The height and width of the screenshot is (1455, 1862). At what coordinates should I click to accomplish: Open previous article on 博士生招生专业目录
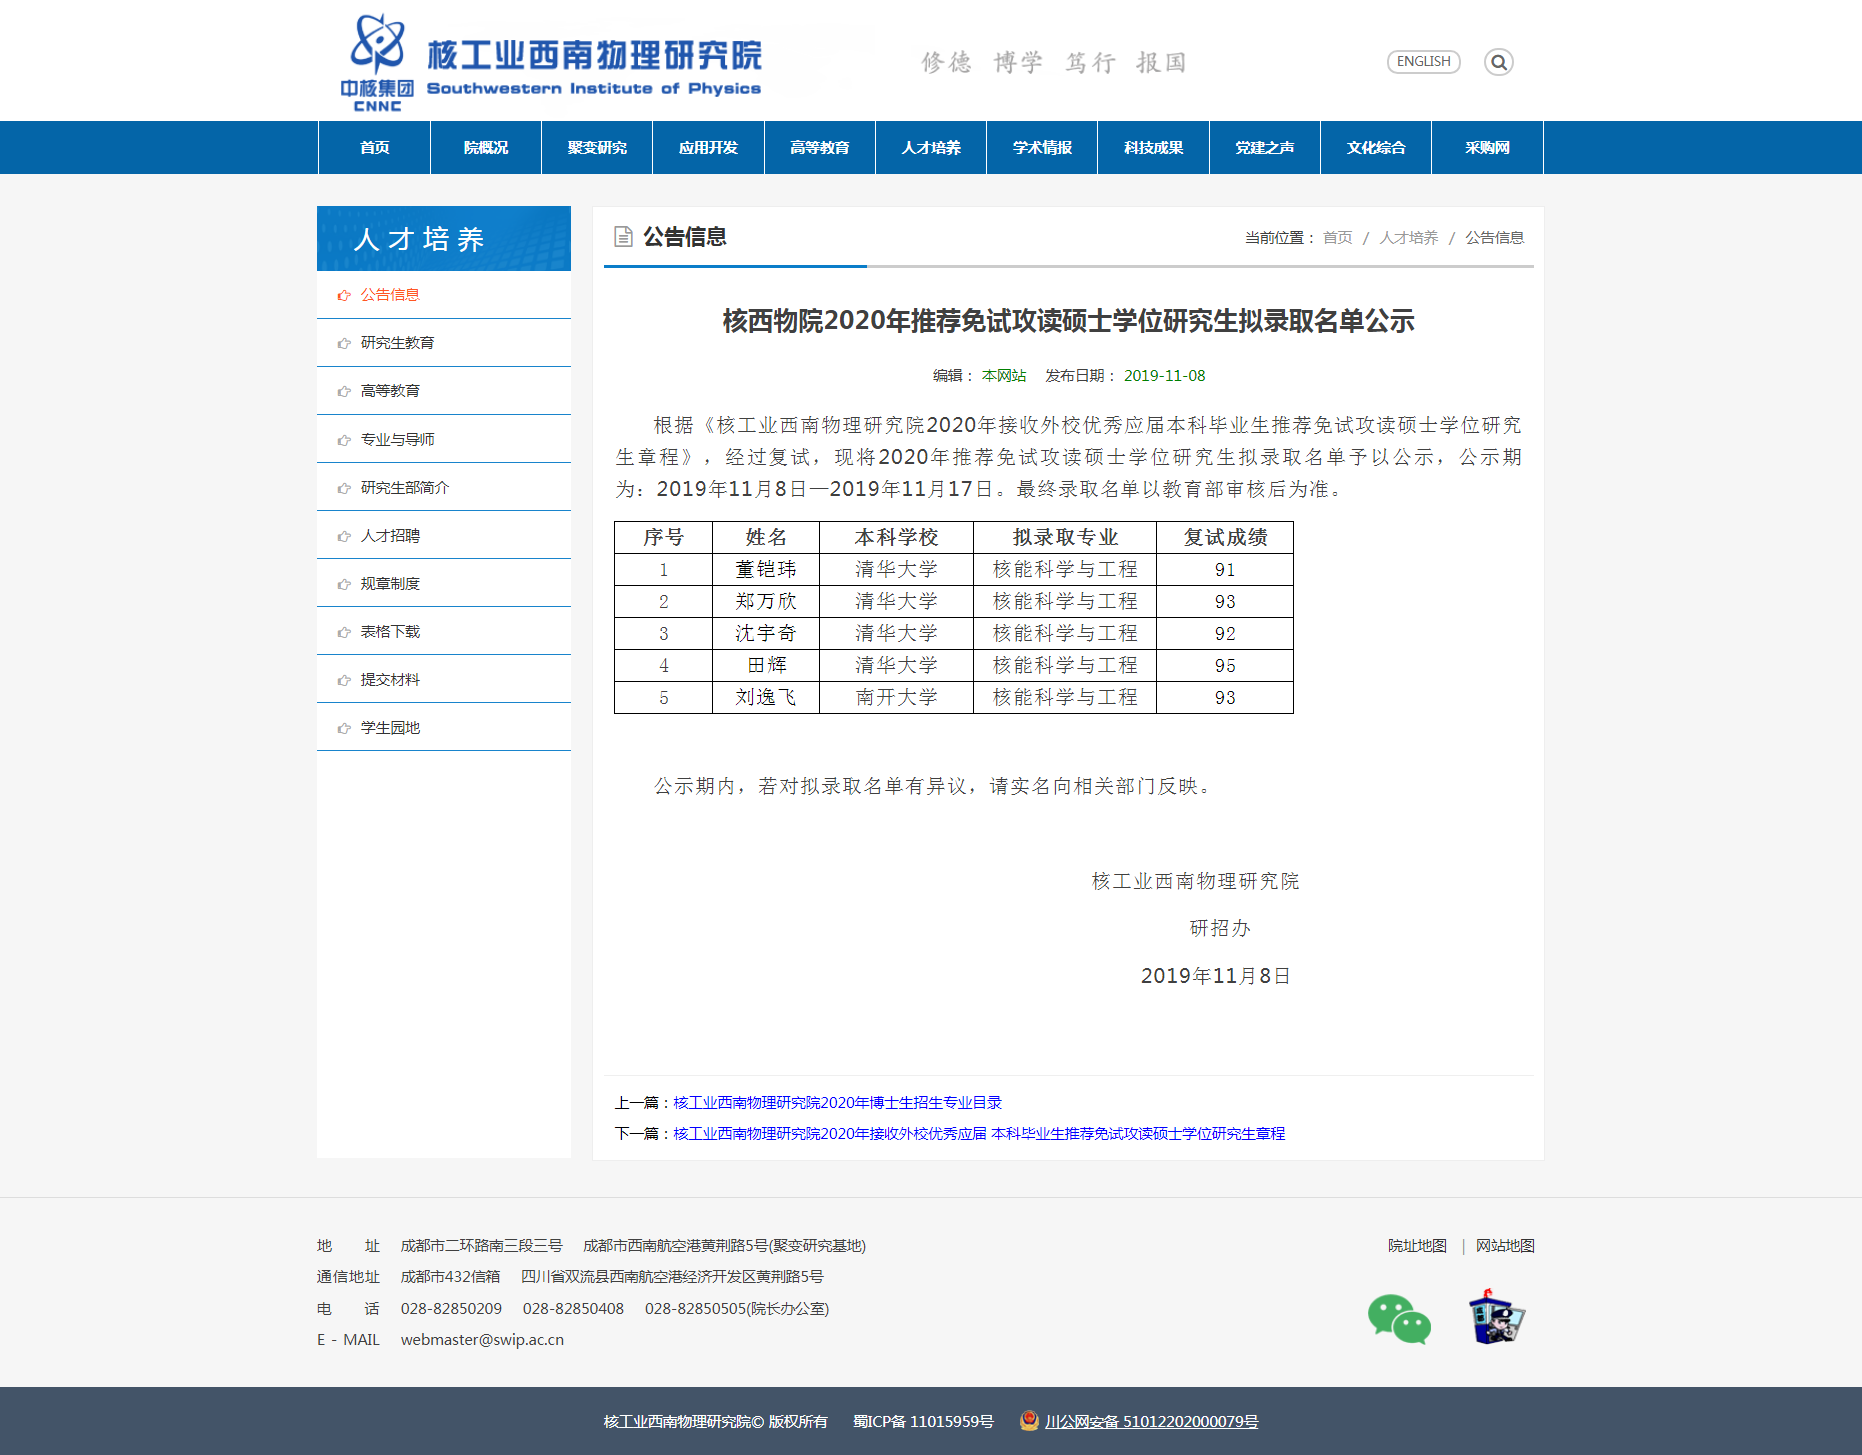coord(838,1103)
